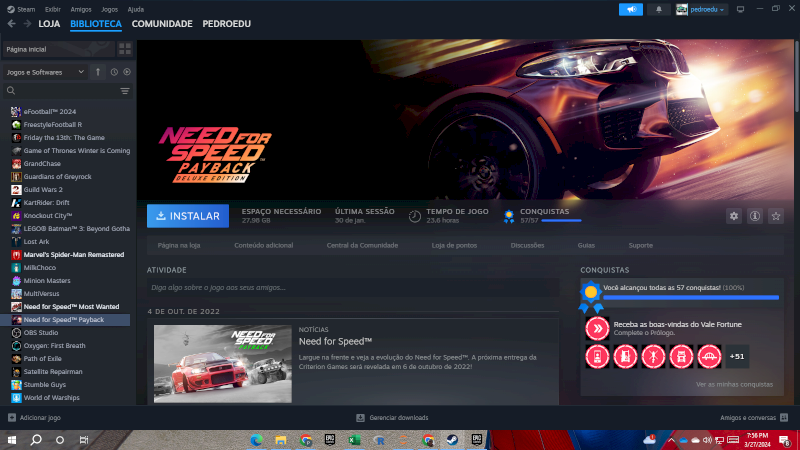Screen dimensions: 800x450
Task: Click the INSTALAR button
Action: (x=185, y=216)
